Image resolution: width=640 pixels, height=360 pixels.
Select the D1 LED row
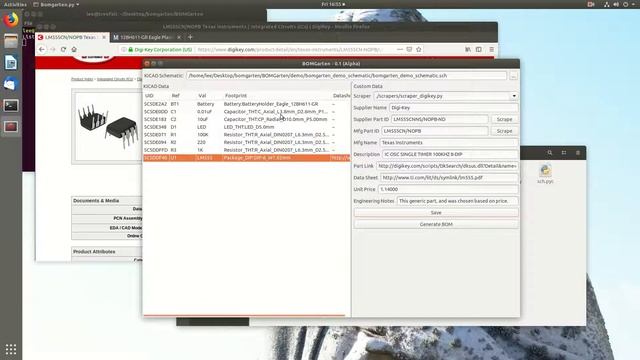click(247, 127)
